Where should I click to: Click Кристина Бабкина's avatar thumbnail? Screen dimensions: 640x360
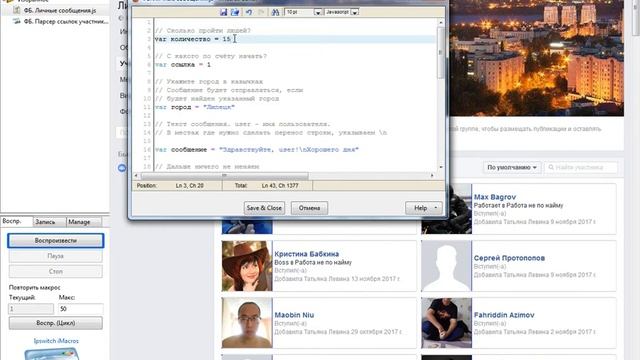click(x=247, y=266)
